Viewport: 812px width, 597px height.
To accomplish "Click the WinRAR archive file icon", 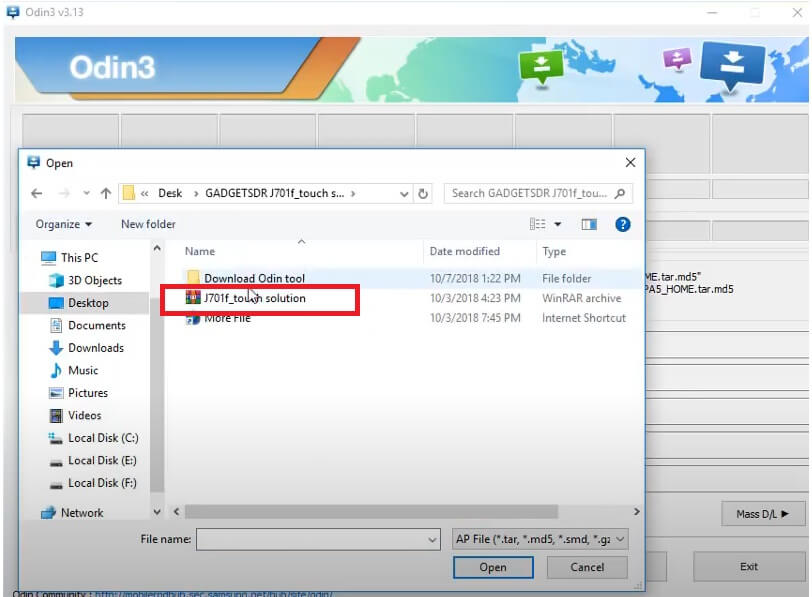I will [x=193, y=298].
